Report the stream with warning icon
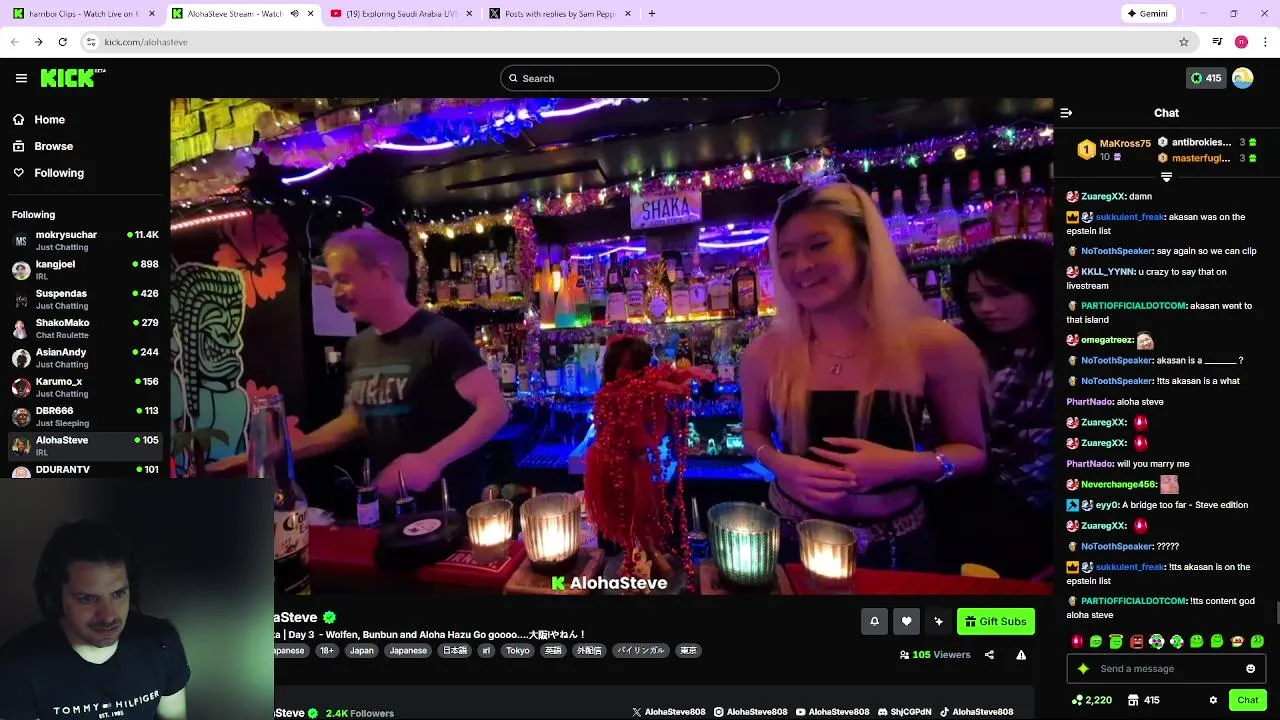Viewport: 1280px width, 720px height. (x=1021, y=655)
